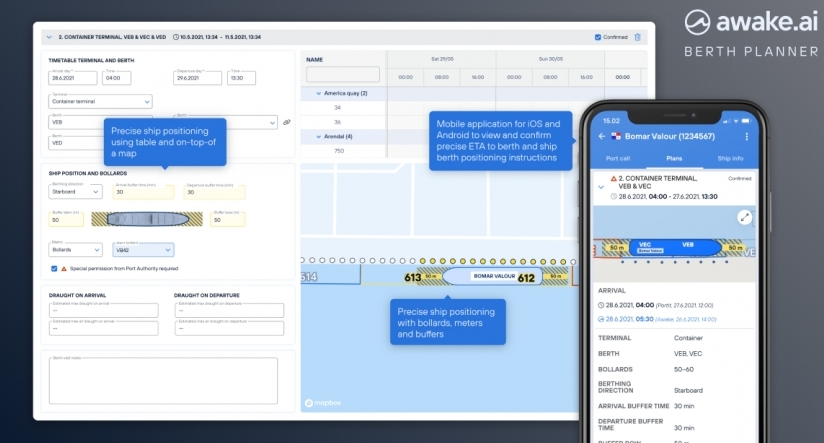This screenshot has height=443, width=824.
Task: Click the clock icon next to 10.5.2021 date range
Action: 176,37
